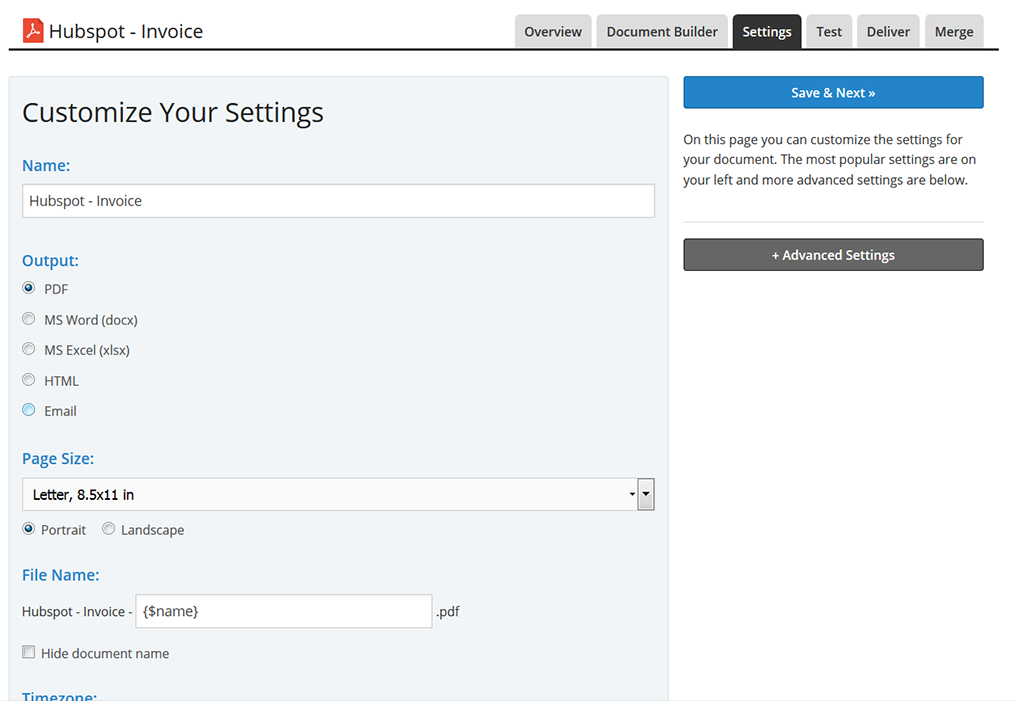This screenshot has height=701, width=1014.
Task: Pick HTML as output type
Action: pyautogui.click(x=29, y=380)
